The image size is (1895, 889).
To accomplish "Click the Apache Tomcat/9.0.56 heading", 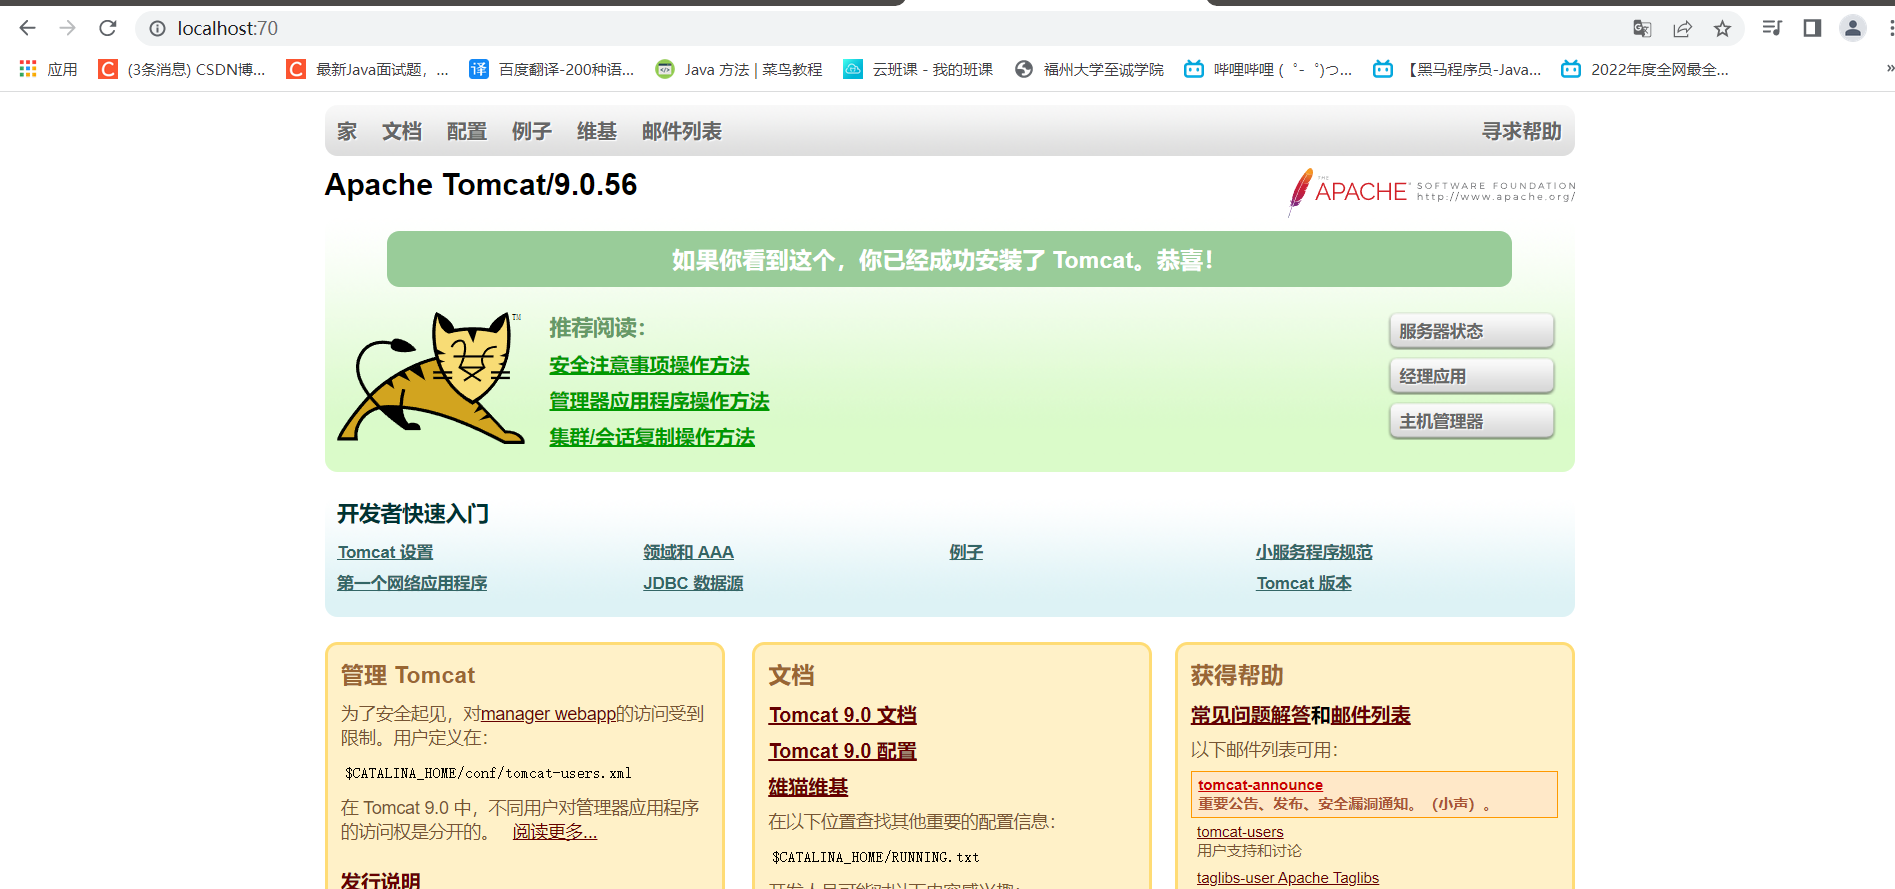I will point(481,185).
